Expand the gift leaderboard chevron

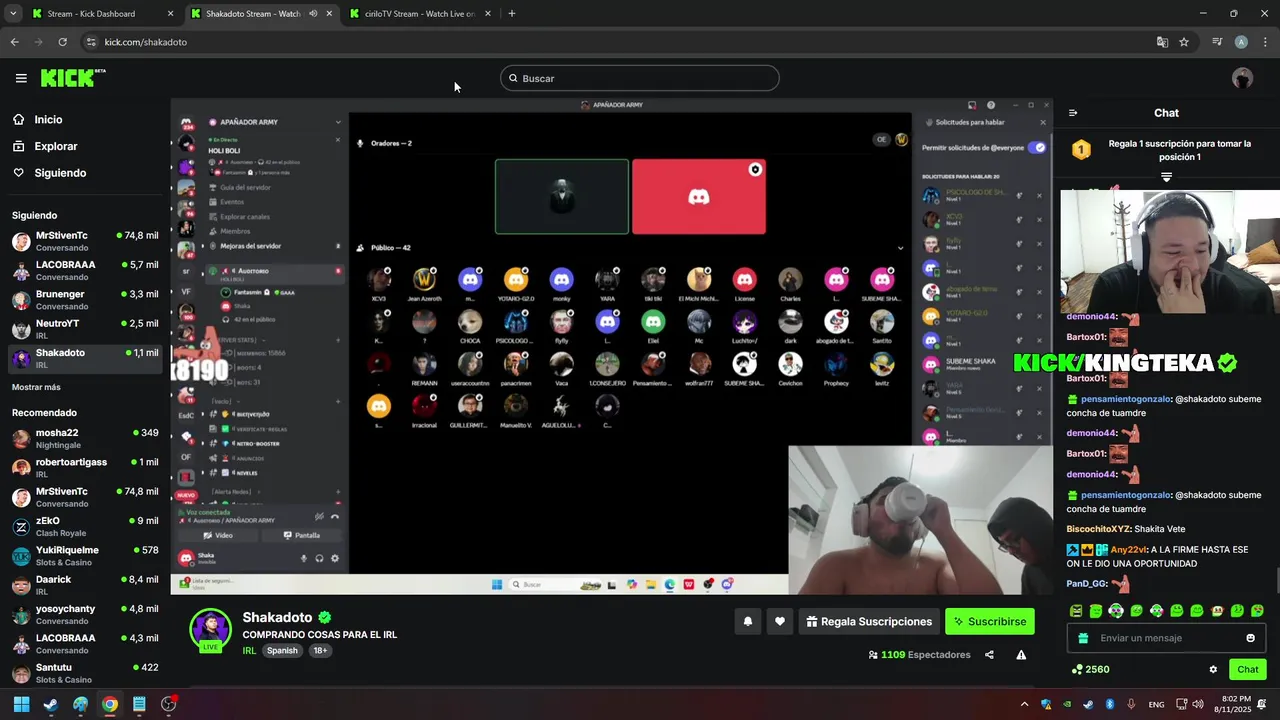1166,177
